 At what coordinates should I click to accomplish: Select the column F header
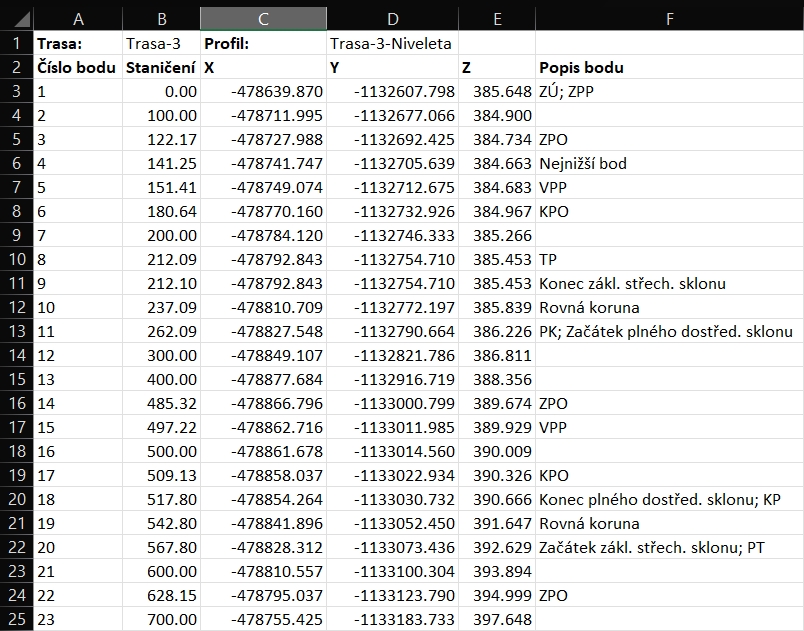tap(669, 18)
